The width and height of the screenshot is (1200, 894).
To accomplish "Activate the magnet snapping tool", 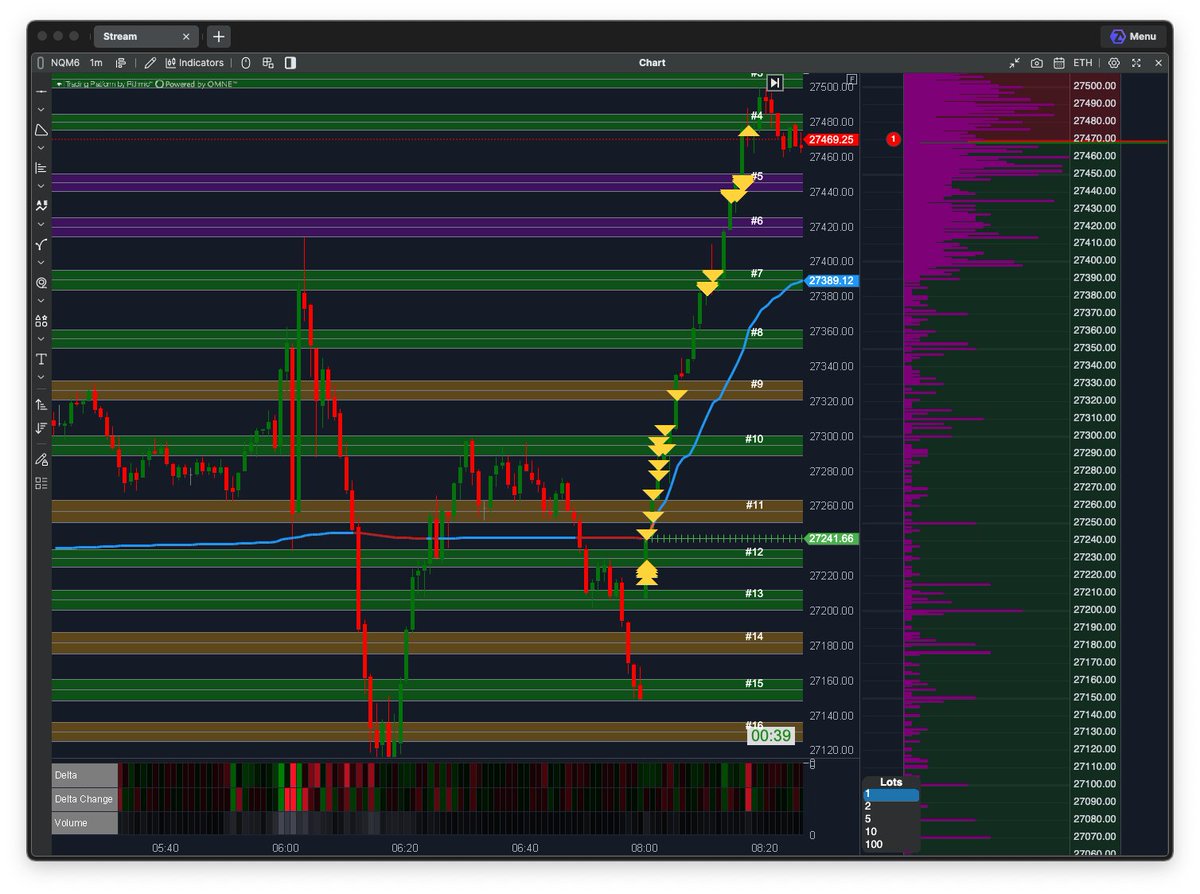I will (40, 282).
